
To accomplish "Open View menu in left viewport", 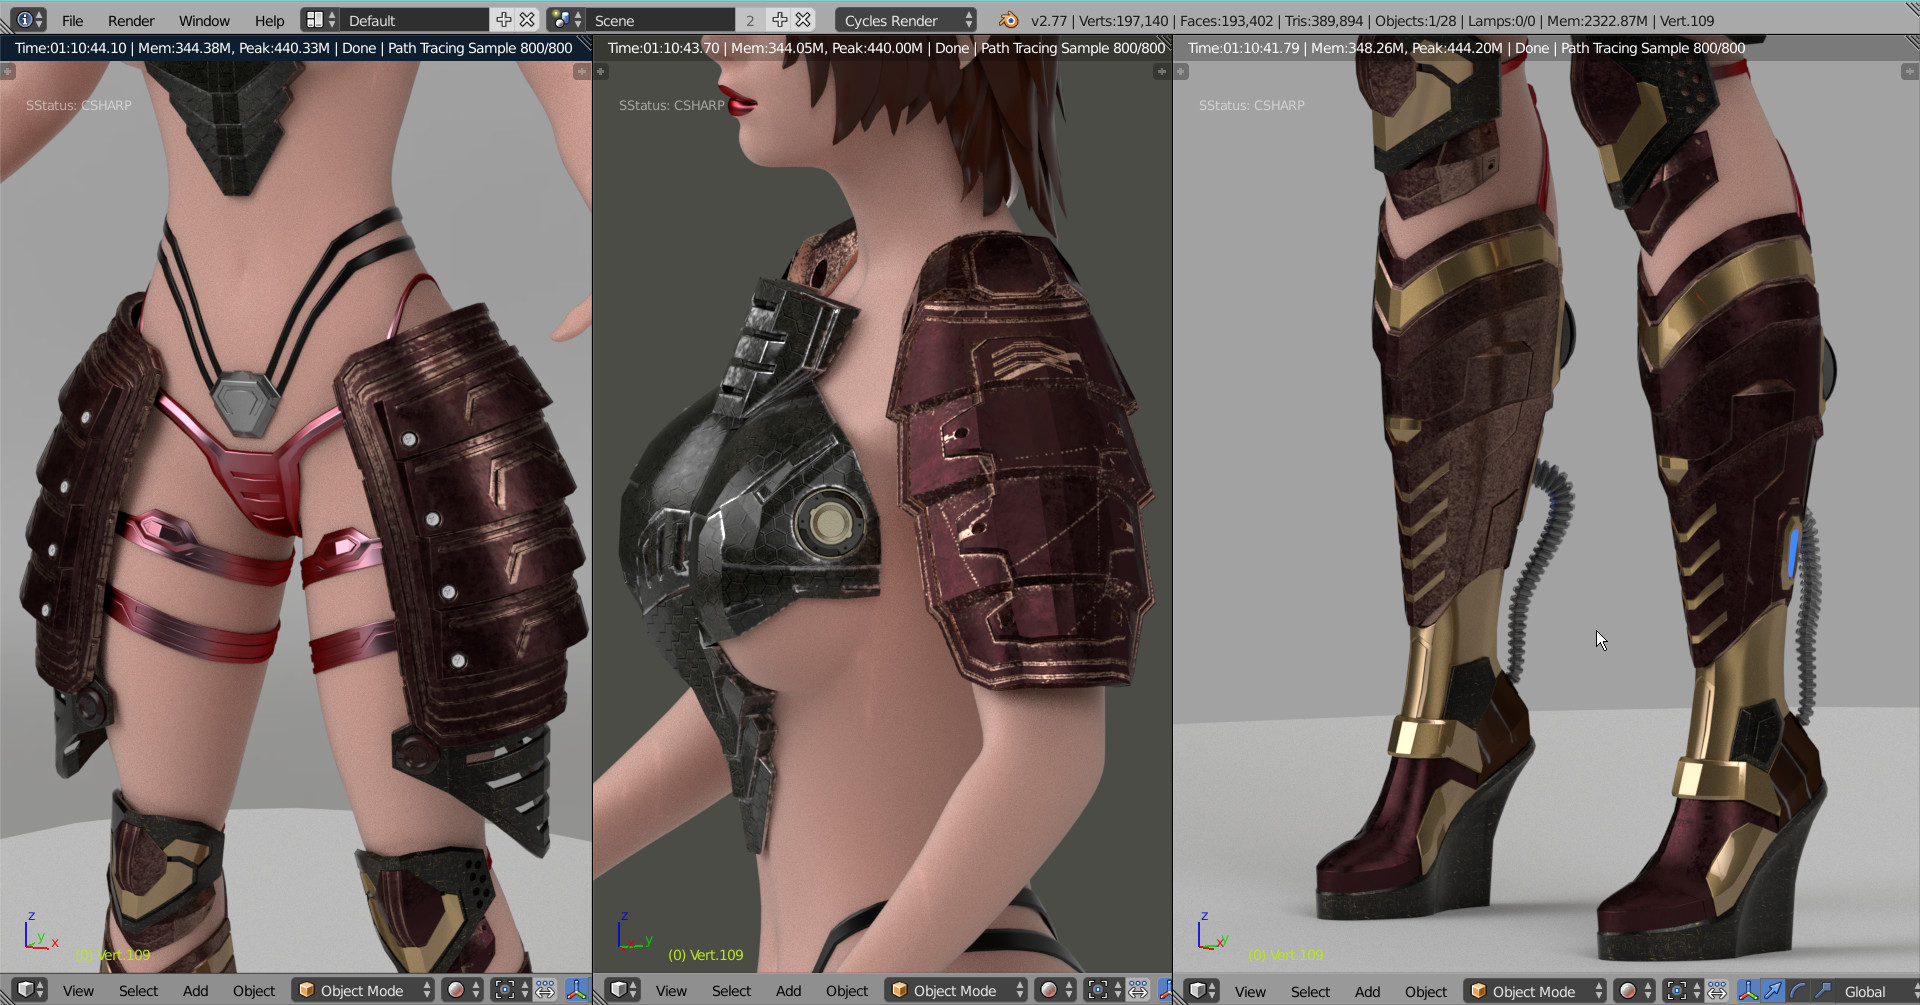I will tap(78, 990).
